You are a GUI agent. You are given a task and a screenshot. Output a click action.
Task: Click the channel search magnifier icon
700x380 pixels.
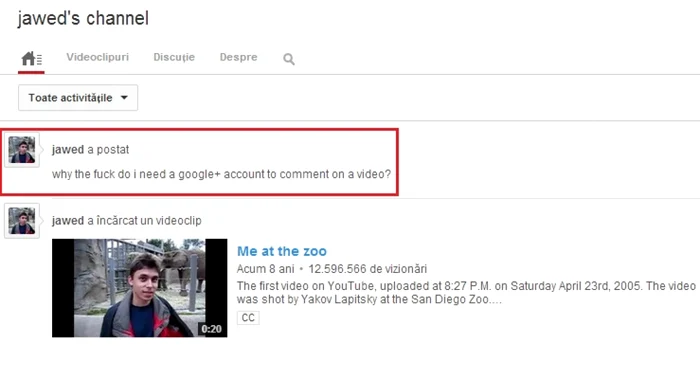pyautogui.click(x=289, y=59)
